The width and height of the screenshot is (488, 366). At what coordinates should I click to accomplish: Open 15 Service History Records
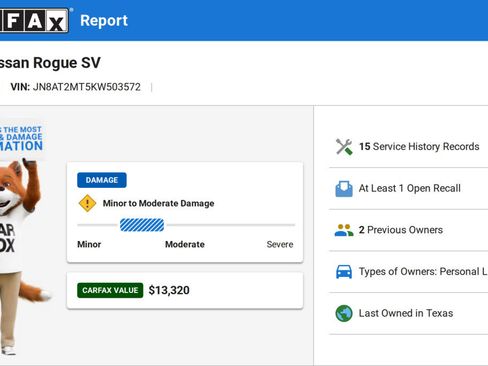coord(419,146)
